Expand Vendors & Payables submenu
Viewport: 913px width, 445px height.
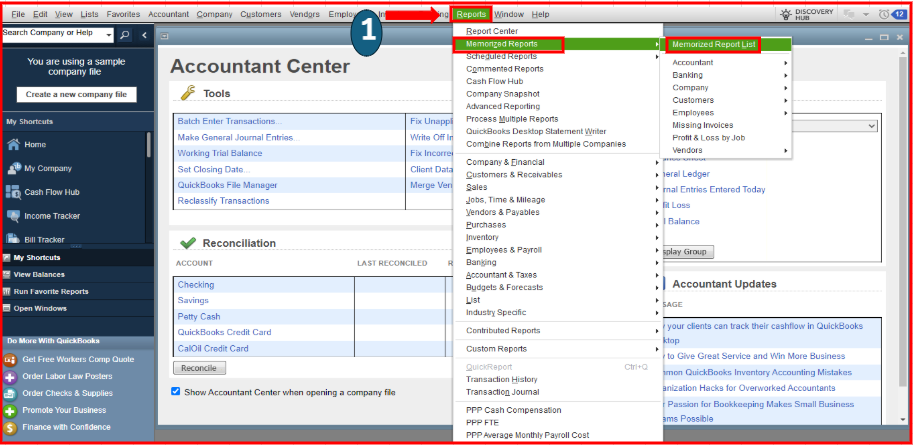558,212
